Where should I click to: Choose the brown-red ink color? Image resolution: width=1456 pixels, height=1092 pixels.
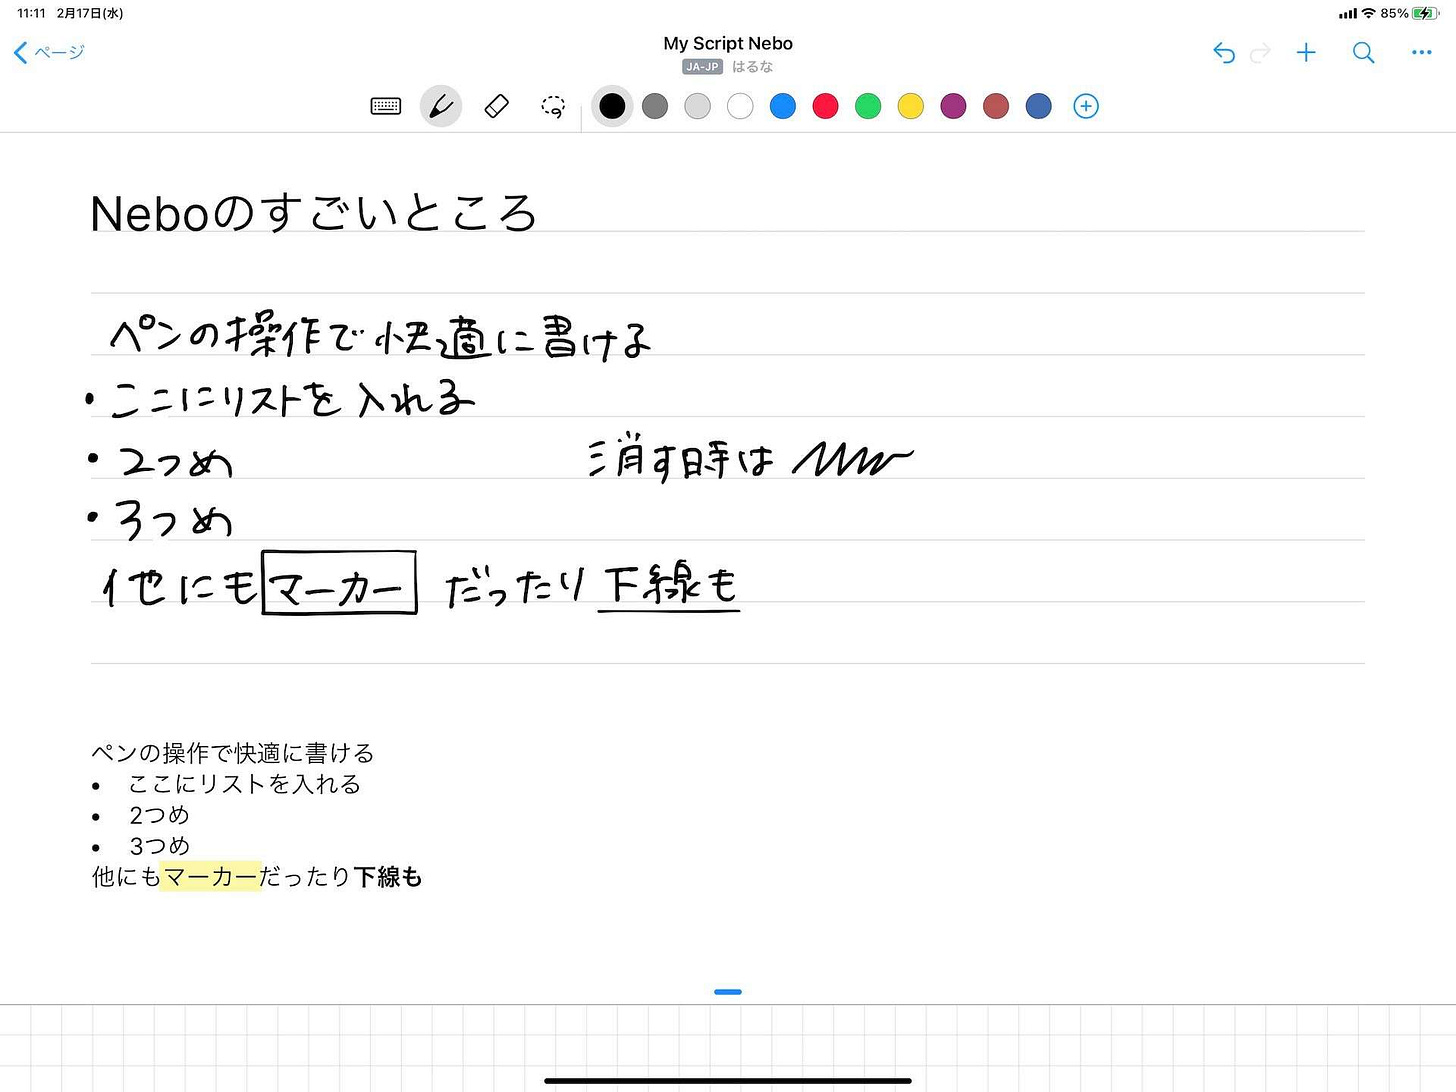pyautogui.click(x=996, y=106)
